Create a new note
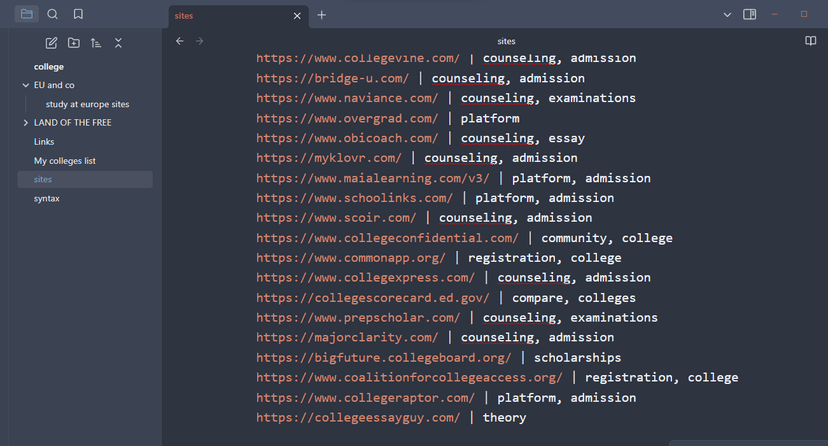This screenshot has width=828, height=446. coord(51,43)
